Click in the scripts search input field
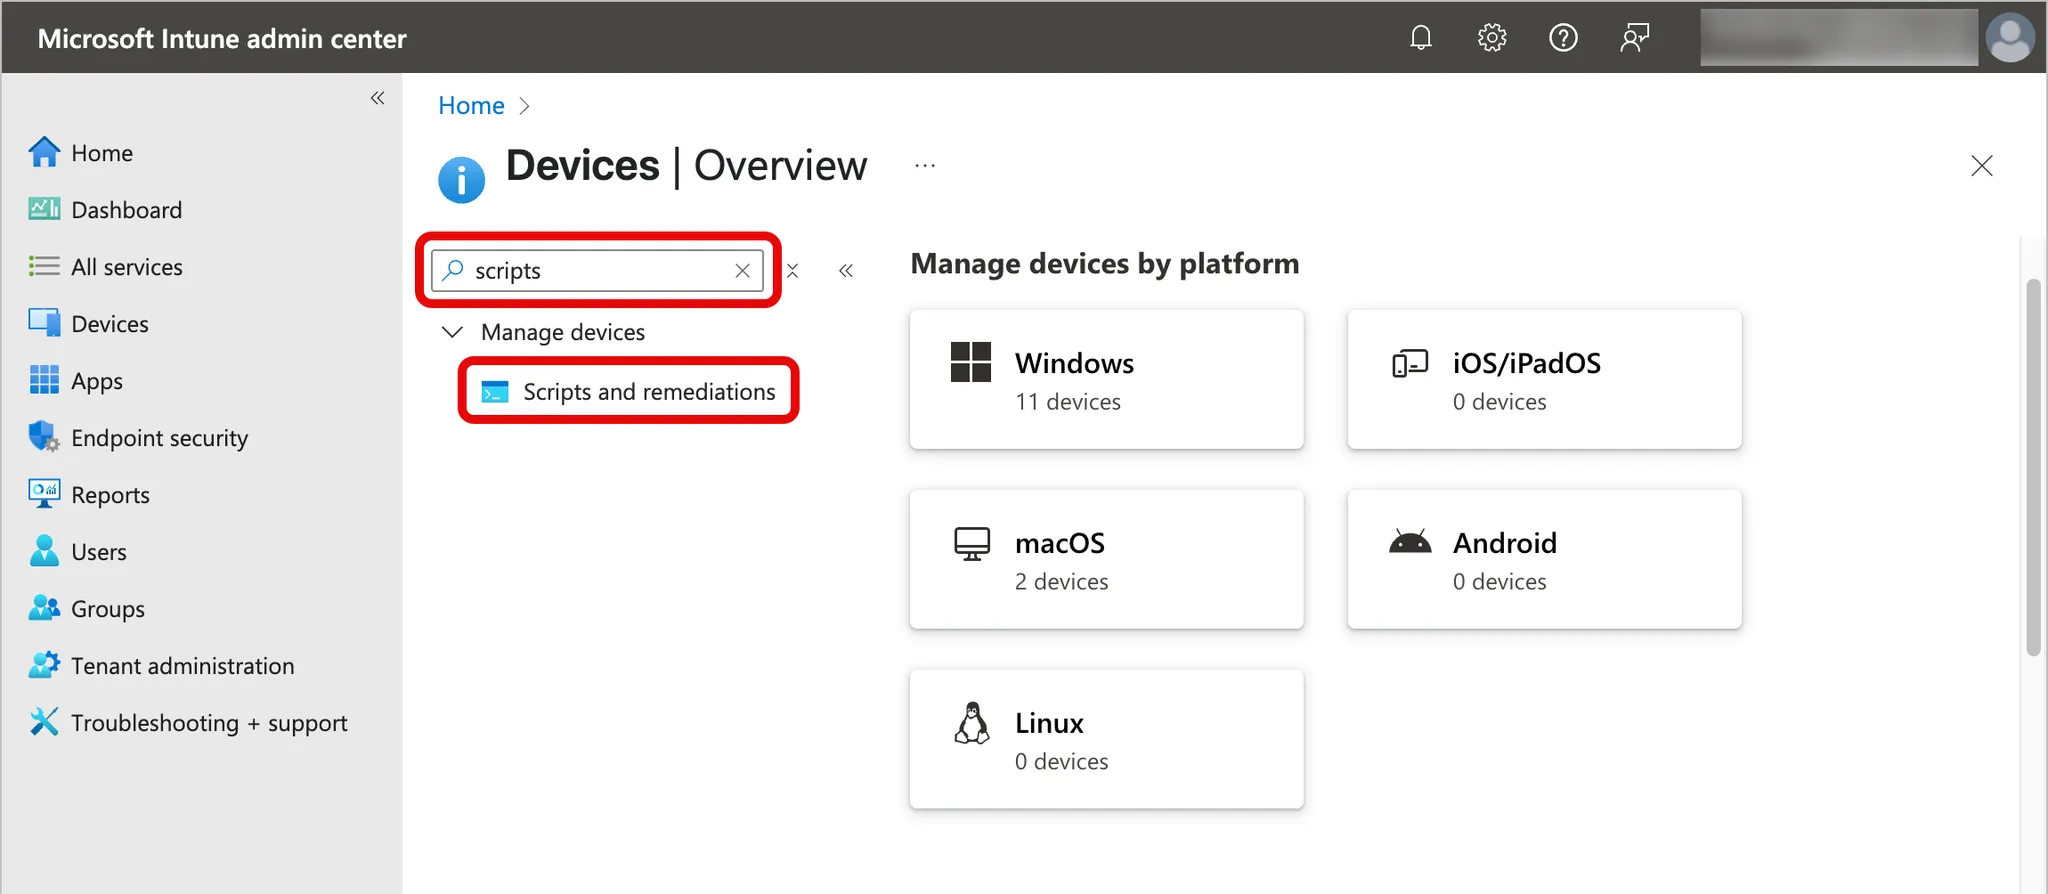 point(597,270)
